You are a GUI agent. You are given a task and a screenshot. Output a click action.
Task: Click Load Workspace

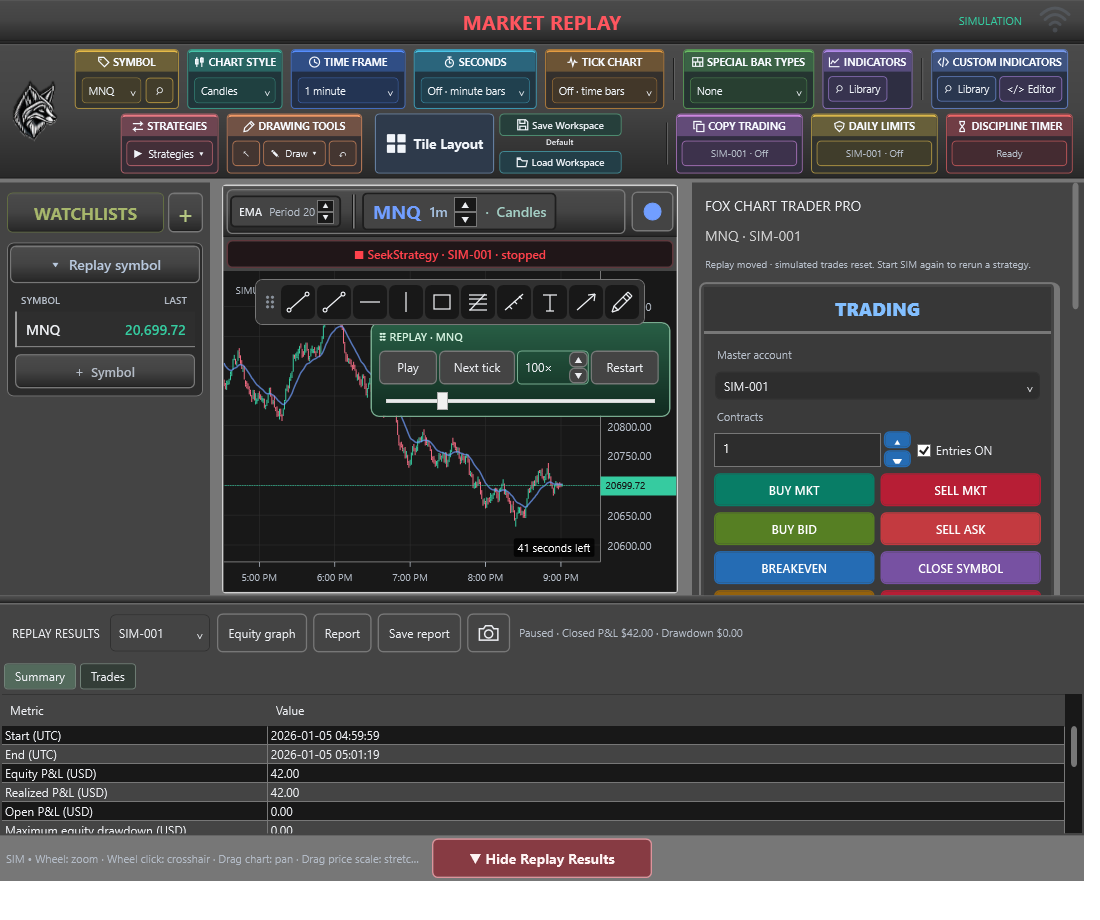[x=561, y=162]
